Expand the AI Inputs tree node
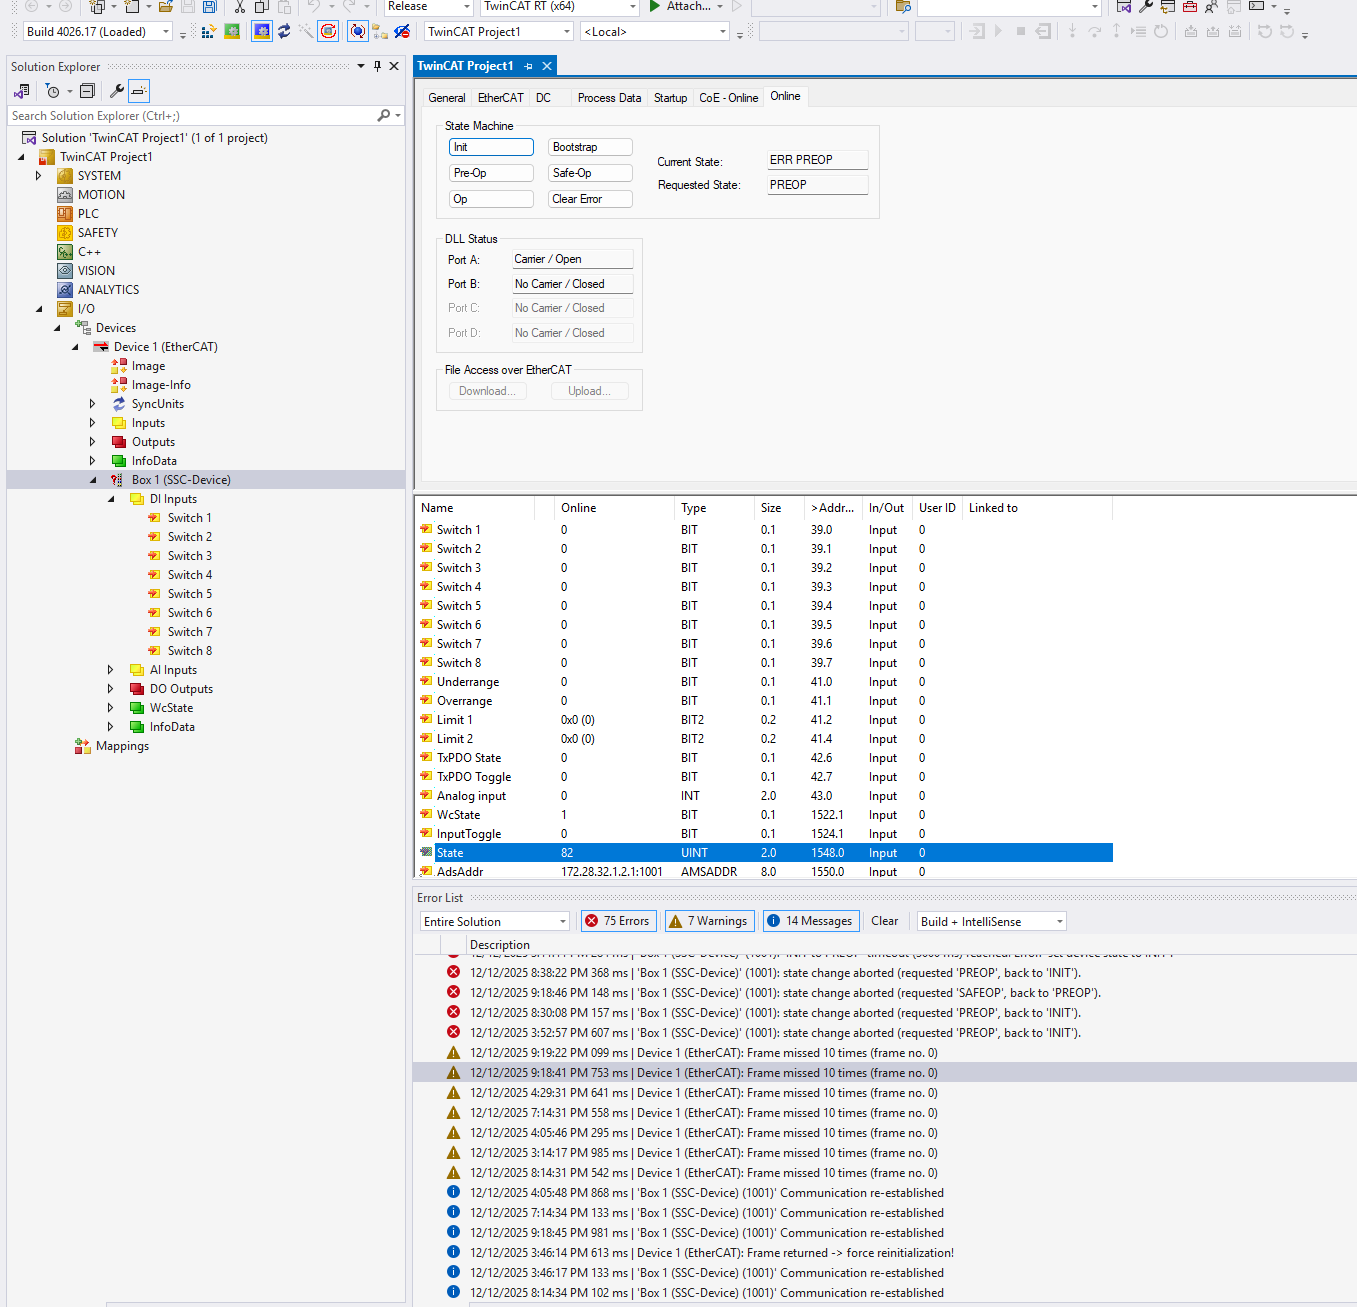This screenshot has height=1307, width=1357. tap(111, 670)
